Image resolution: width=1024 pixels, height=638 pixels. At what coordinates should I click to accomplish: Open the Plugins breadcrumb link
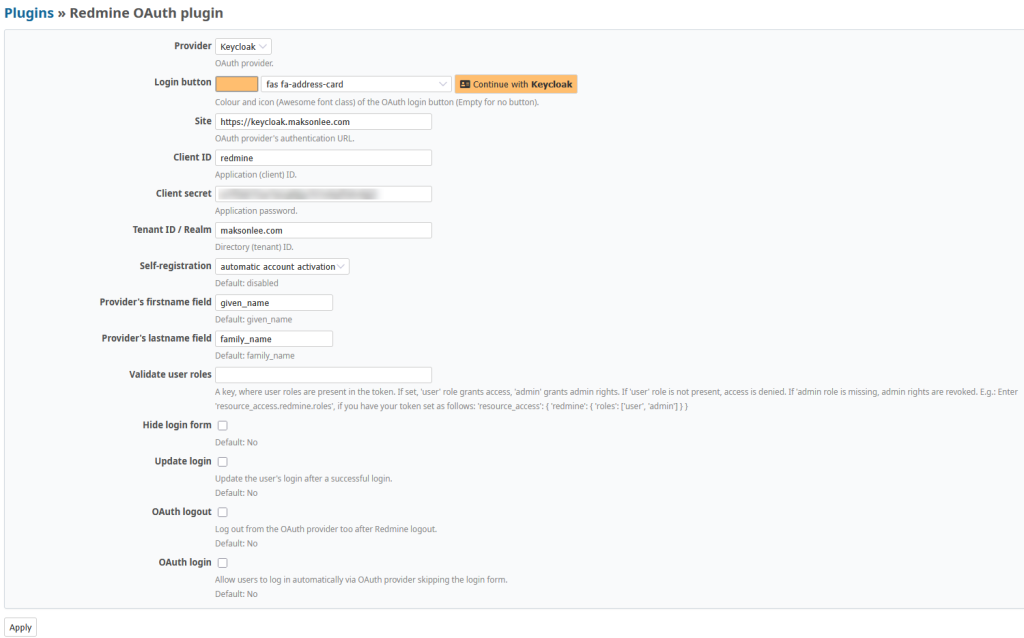click(x=29, y=13)
